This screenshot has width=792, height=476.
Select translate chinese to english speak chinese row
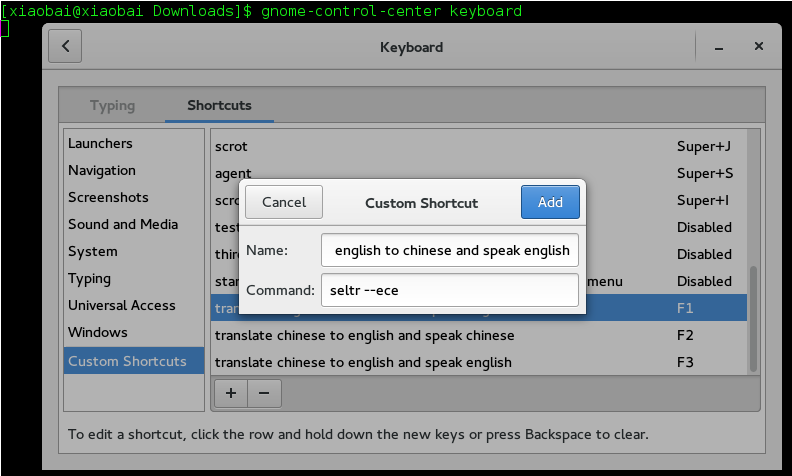click(478, 336)
